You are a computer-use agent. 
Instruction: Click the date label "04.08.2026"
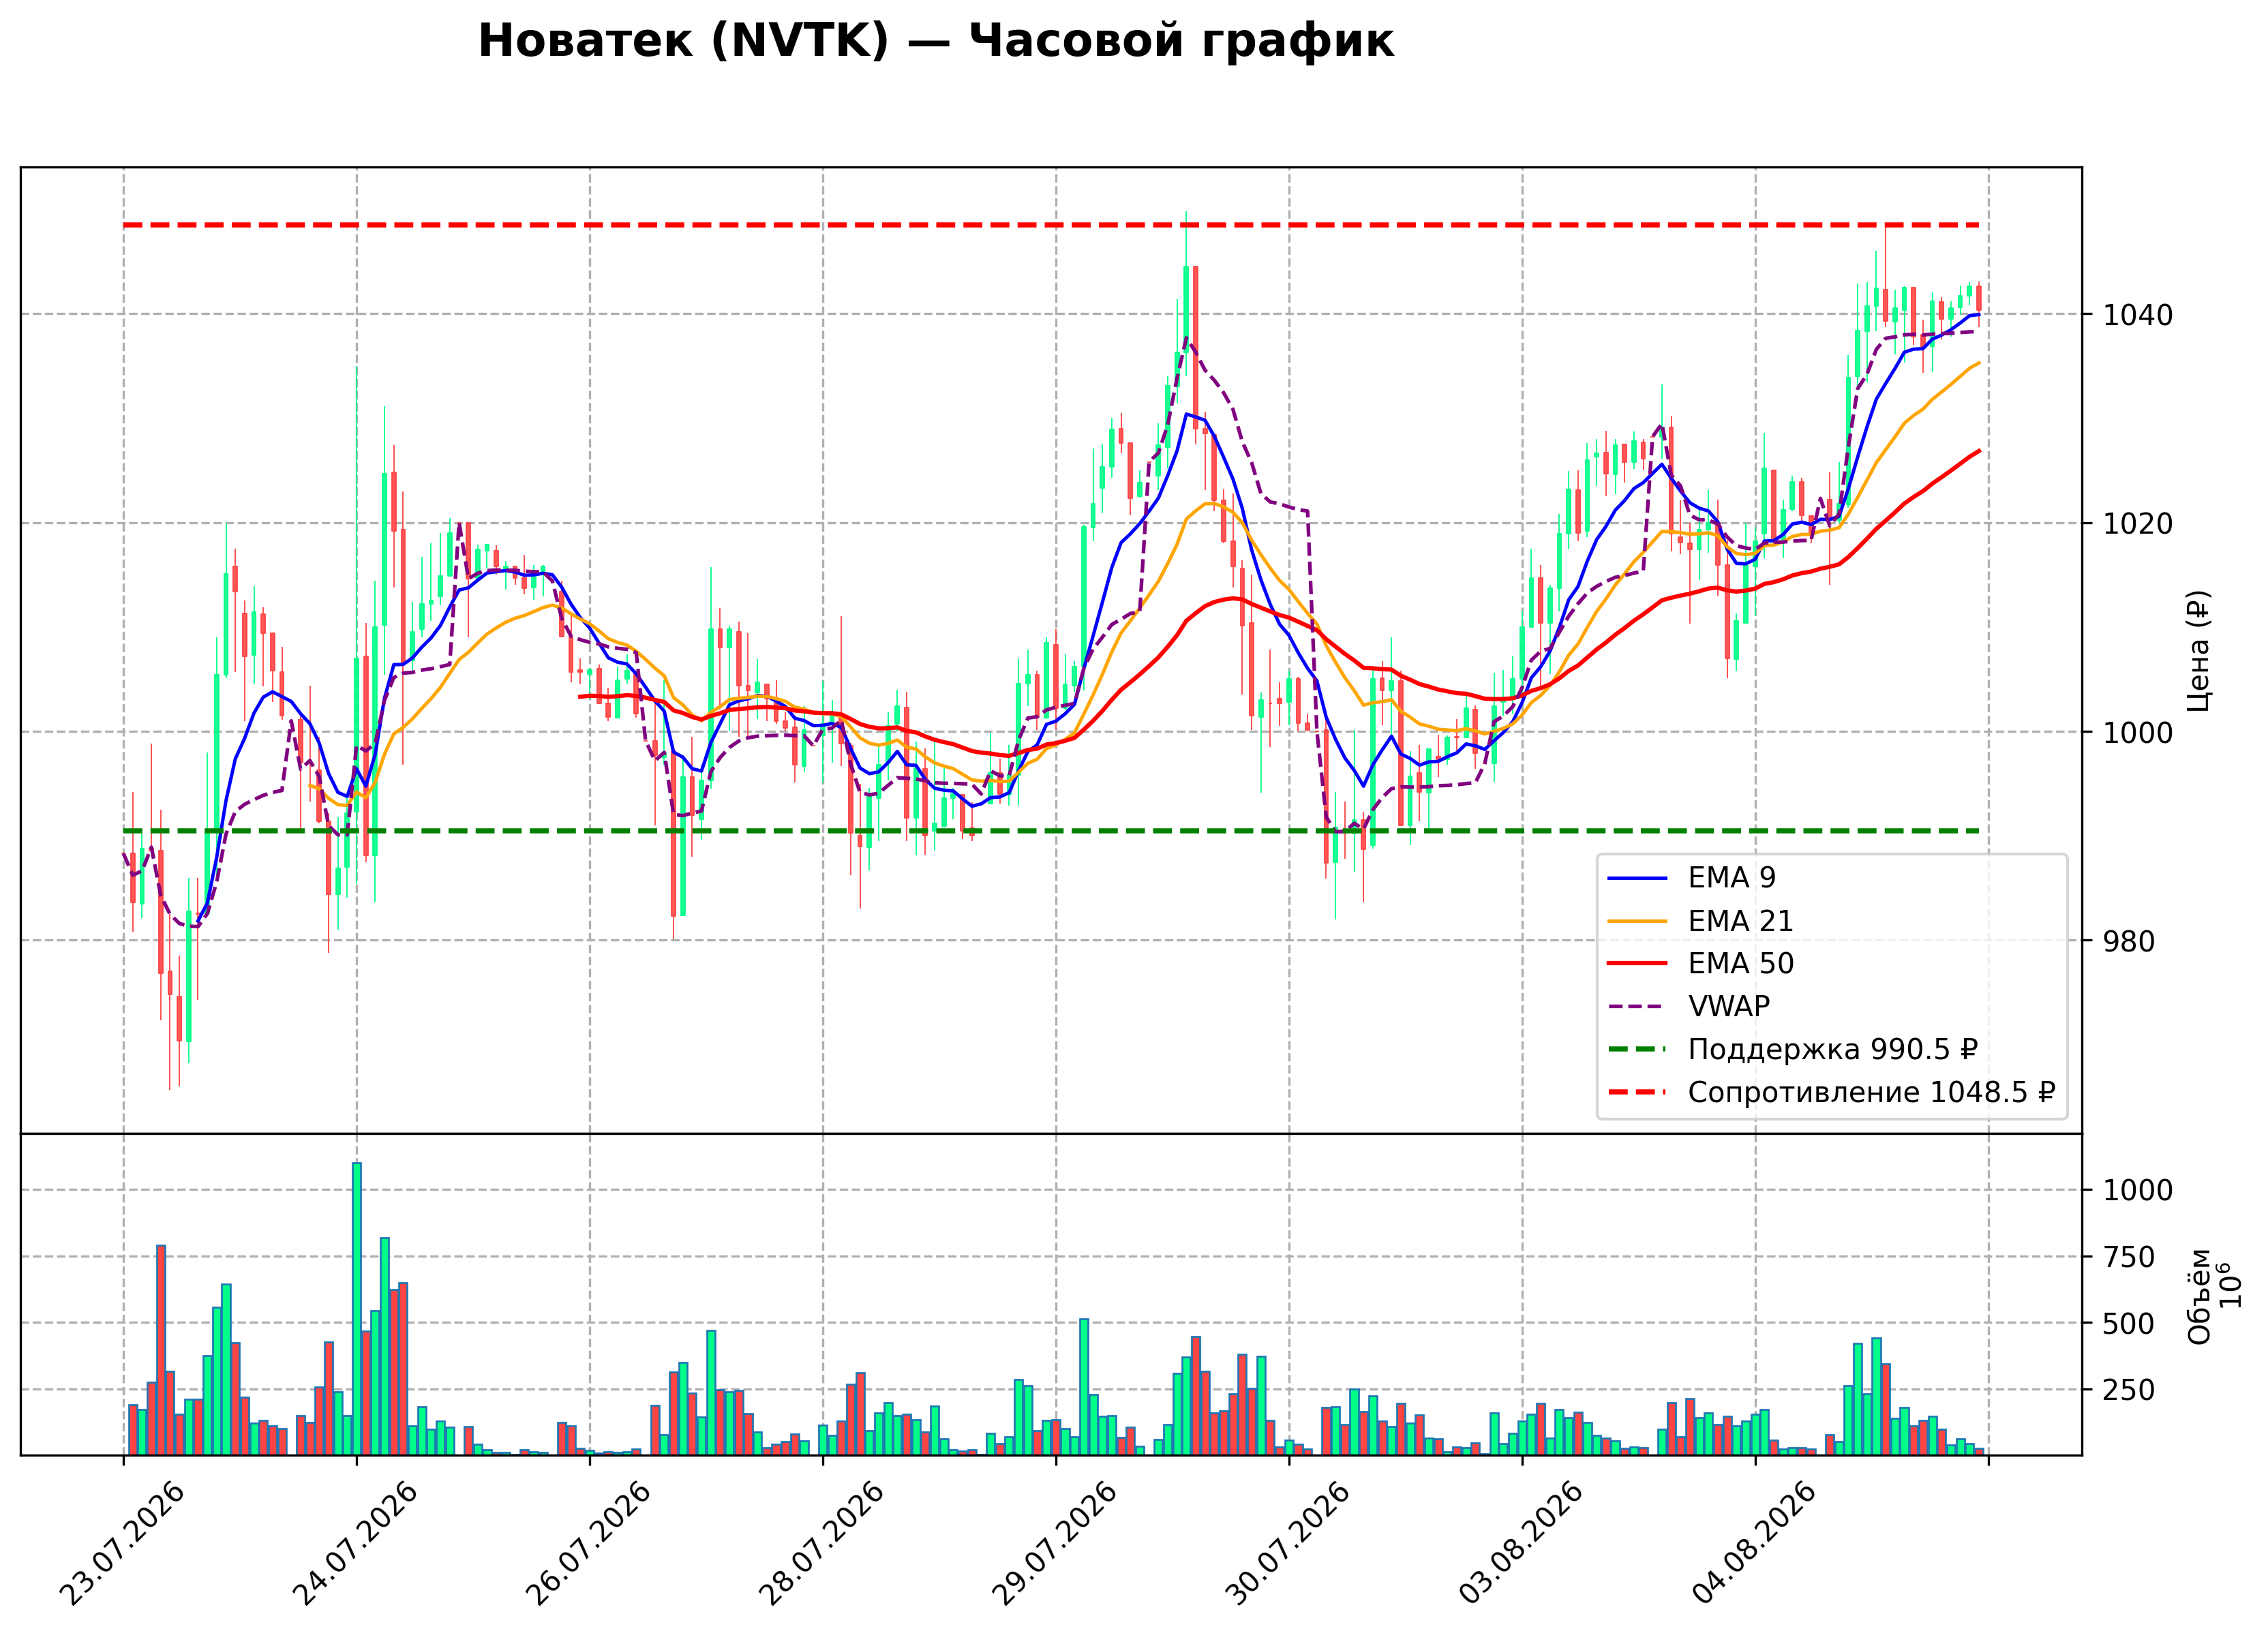tap(1753, 1544)
